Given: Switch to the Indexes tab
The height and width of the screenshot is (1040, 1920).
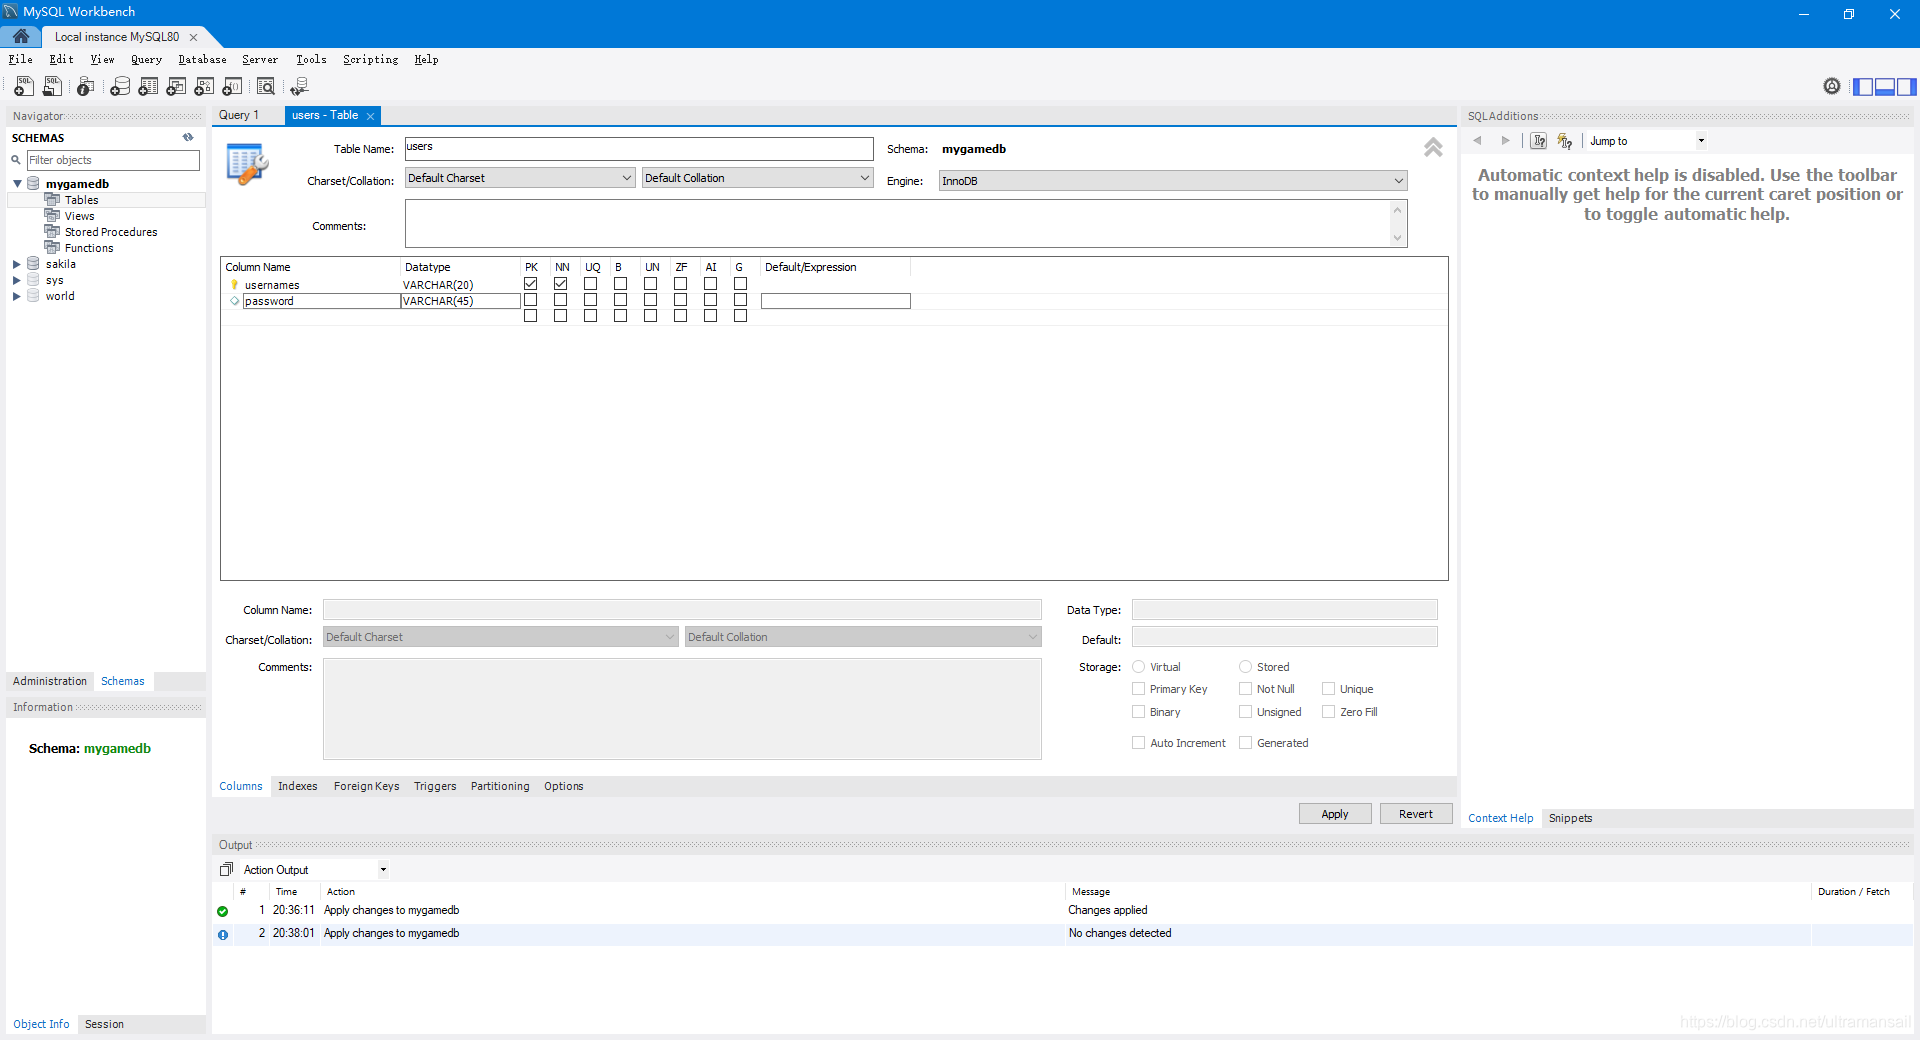Looking at the screenshot, I should (x=297, y=786).
